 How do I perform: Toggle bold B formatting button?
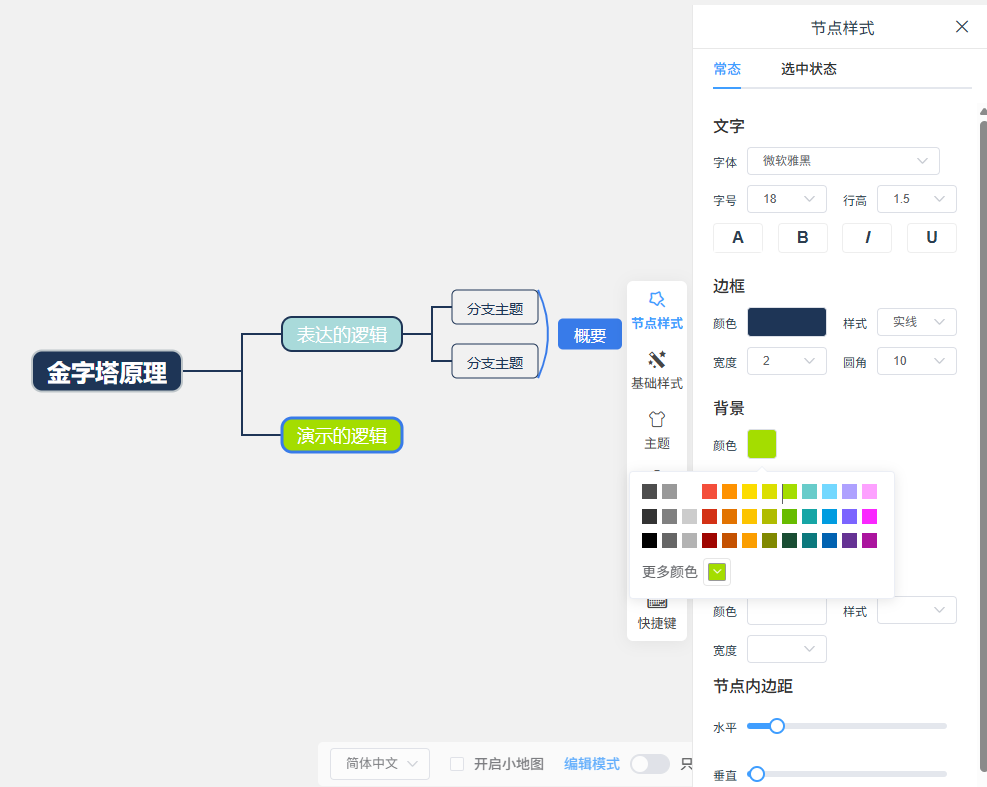(x=803, y=237)
